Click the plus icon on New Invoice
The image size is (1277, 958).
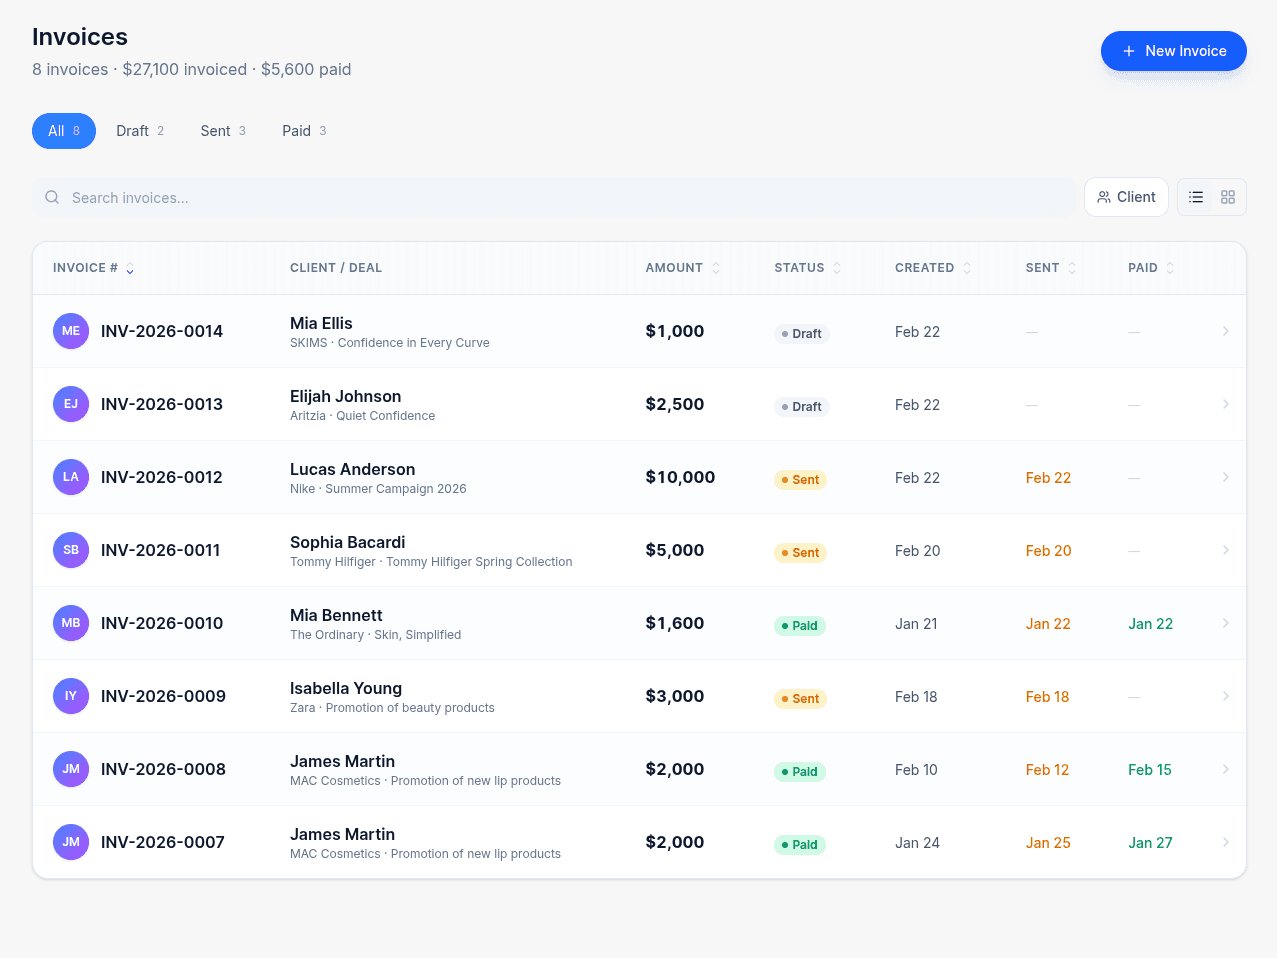(1129, 51)
